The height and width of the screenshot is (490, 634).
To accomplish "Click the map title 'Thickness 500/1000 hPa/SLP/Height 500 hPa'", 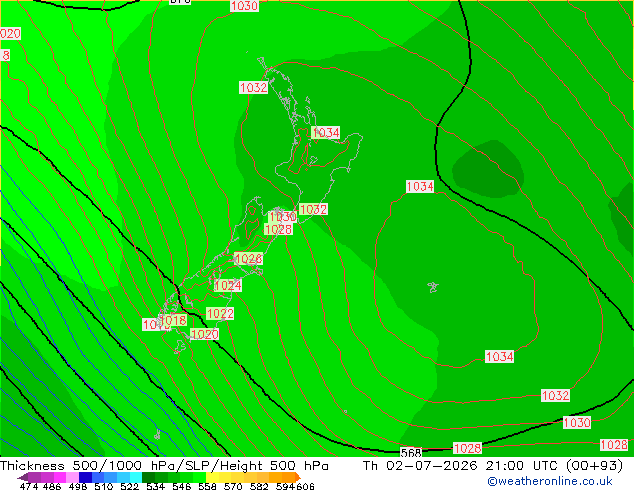I will [164, 466].
